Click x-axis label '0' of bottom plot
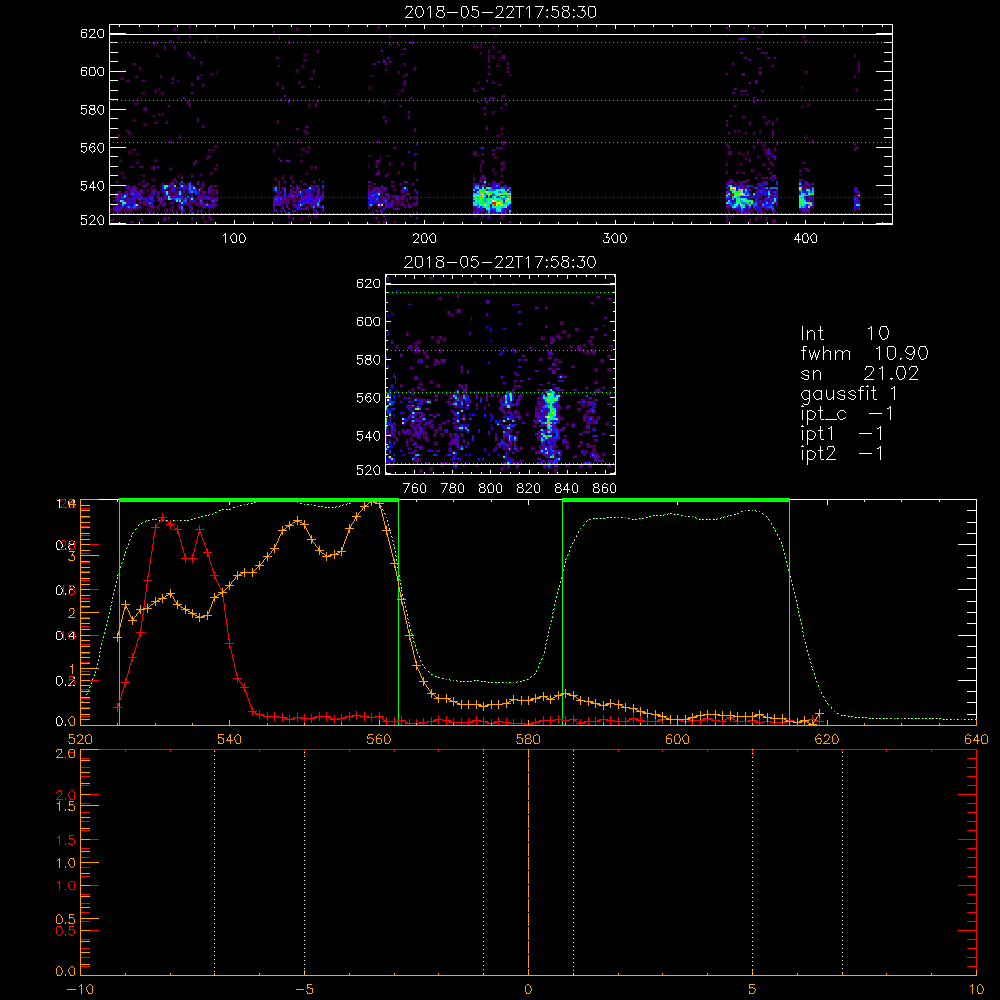Image resolution: width=1000 pixels, height=1000 pixels. (528, 990)
